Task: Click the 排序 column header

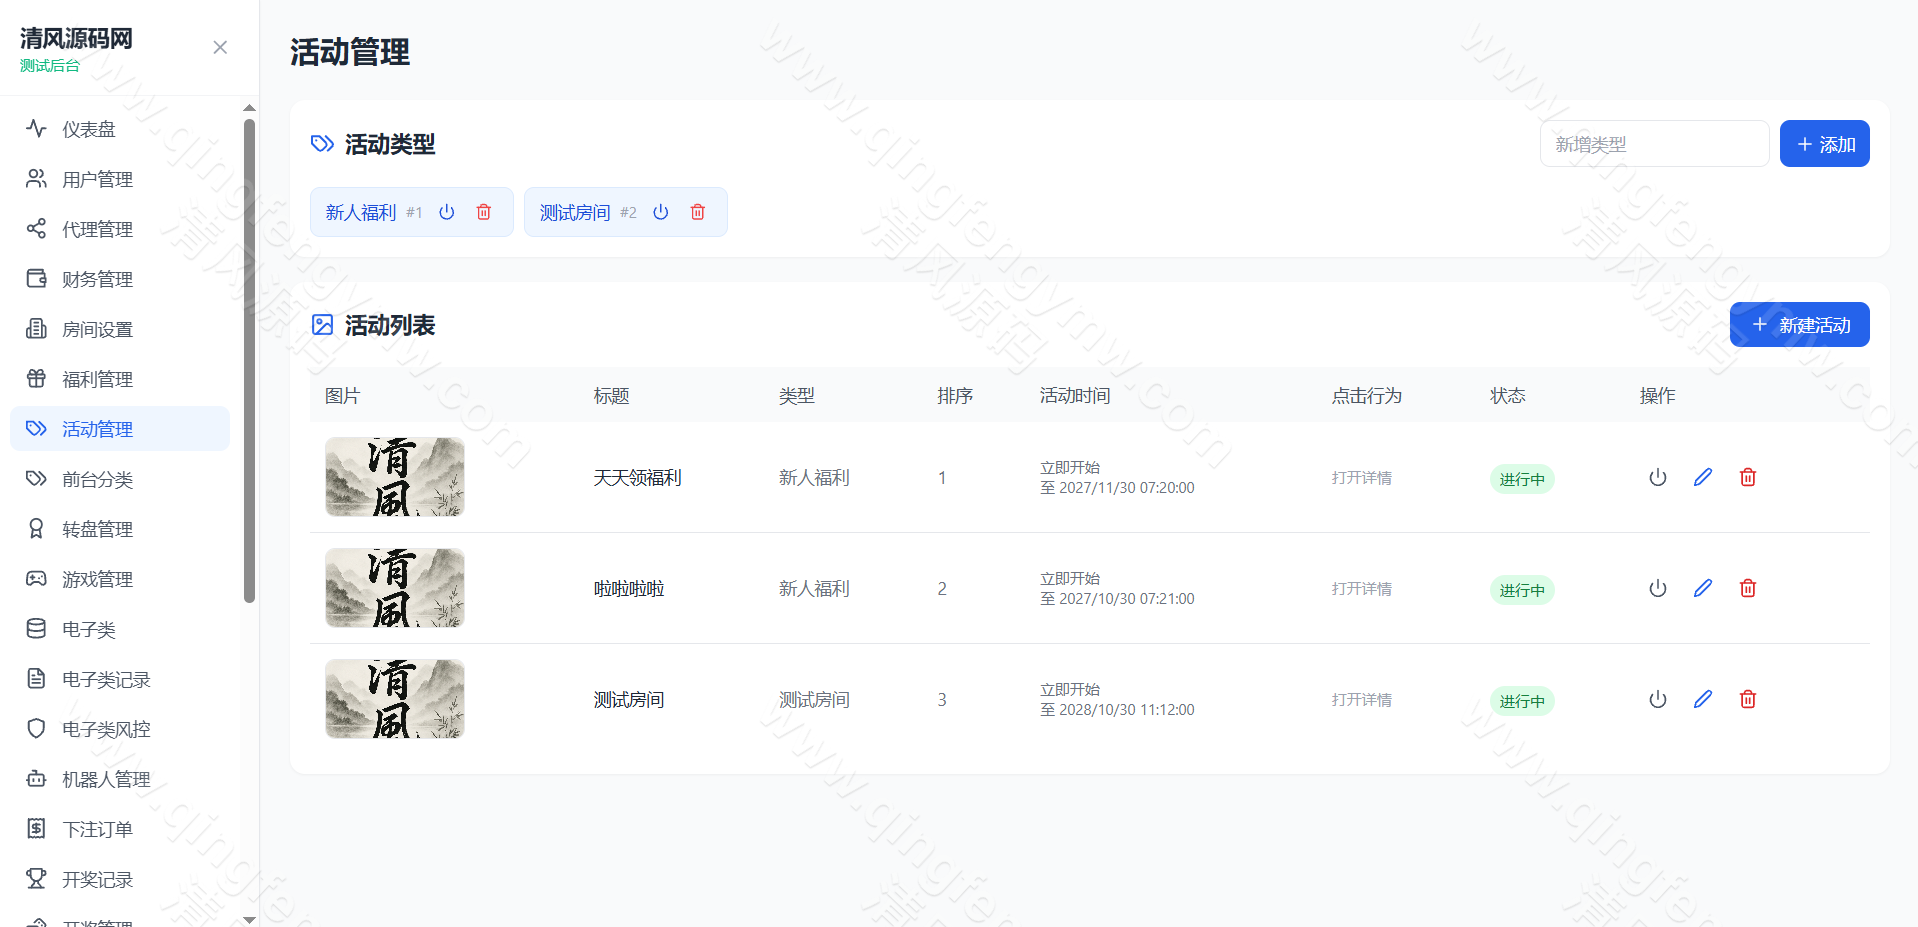Action: point(955,395)
